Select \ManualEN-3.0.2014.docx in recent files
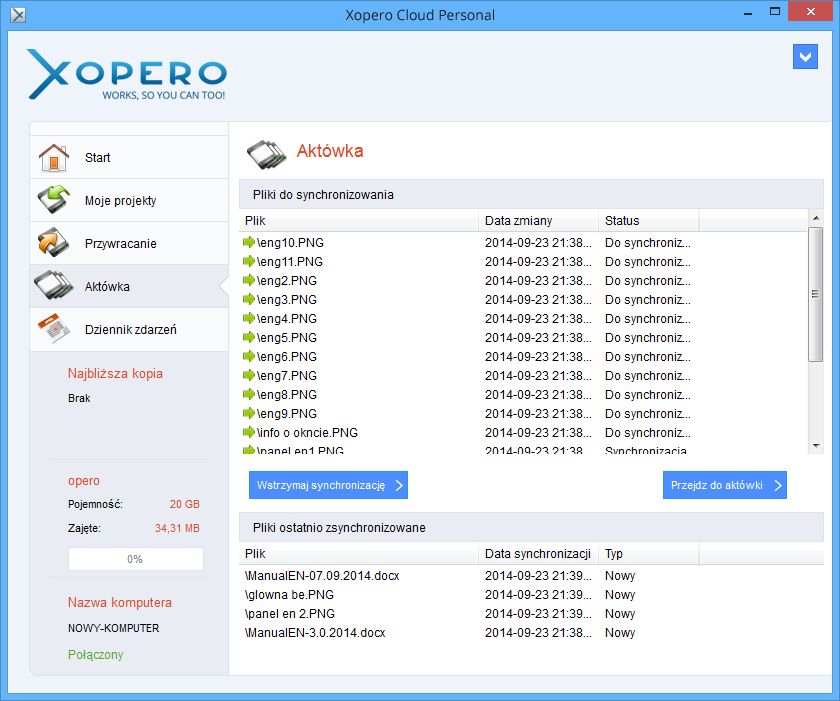Image resolution: width=840 pixels, height=701 pixels. click(x=315, y=633)
